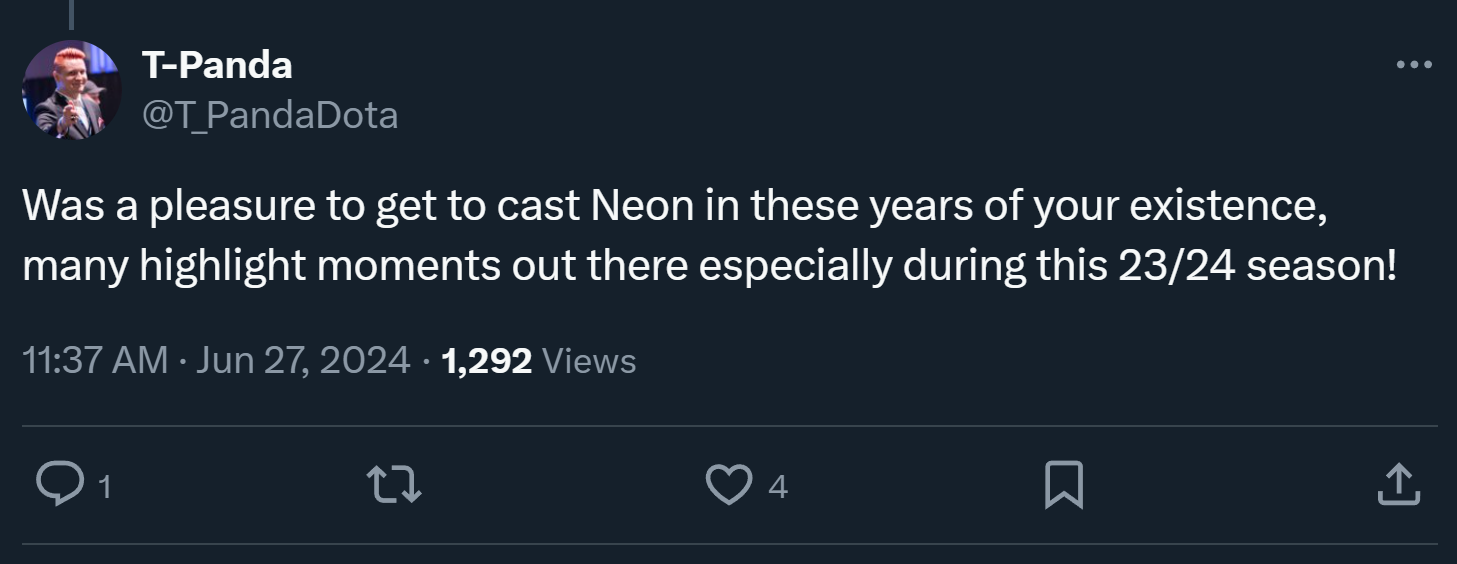Viewport: 1457px width, 564px height.
Task: Visit the @T_PandaDota handle link
Action: click(x=270, y=116)
